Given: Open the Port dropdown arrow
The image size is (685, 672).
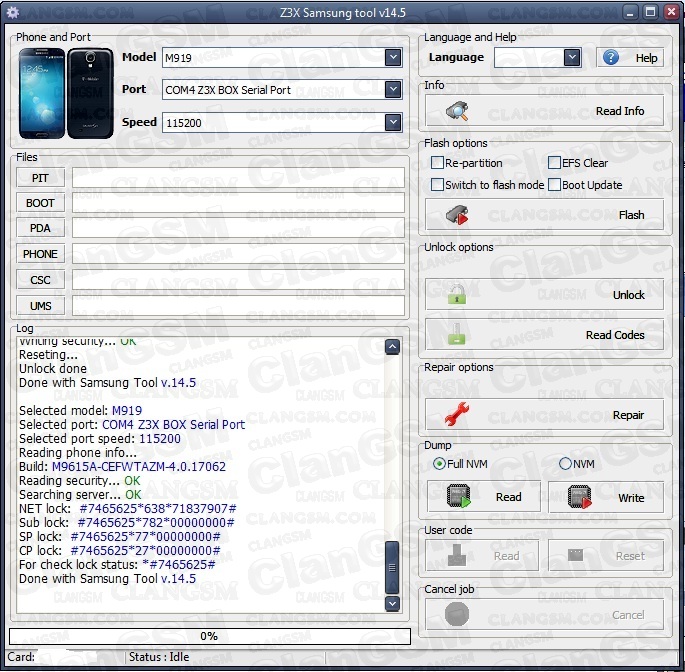Looking at the screenshot, I should tap(393, 90).
